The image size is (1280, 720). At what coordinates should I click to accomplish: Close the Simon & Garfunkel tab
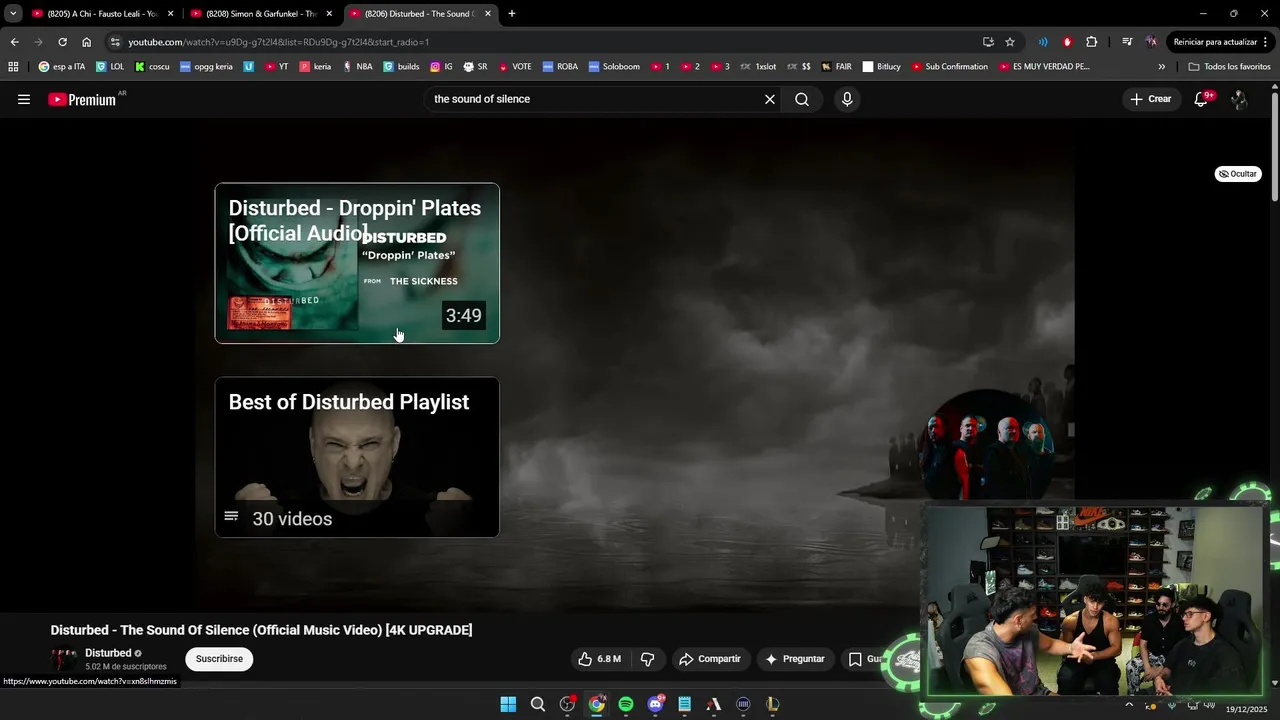pos(329,14)
